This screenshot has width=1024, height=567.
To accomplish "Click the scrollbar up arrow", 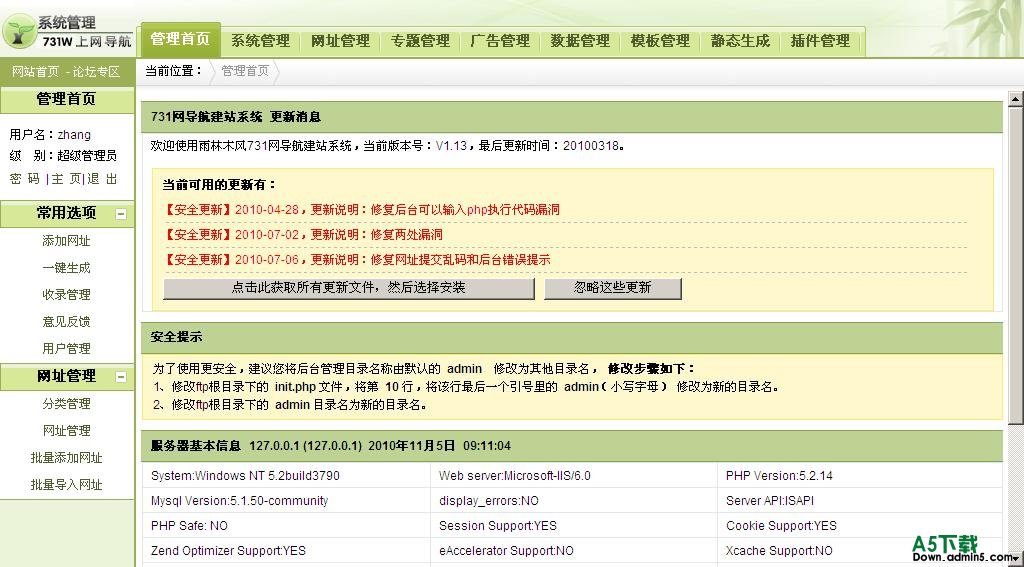I will tap(1016, 99).
